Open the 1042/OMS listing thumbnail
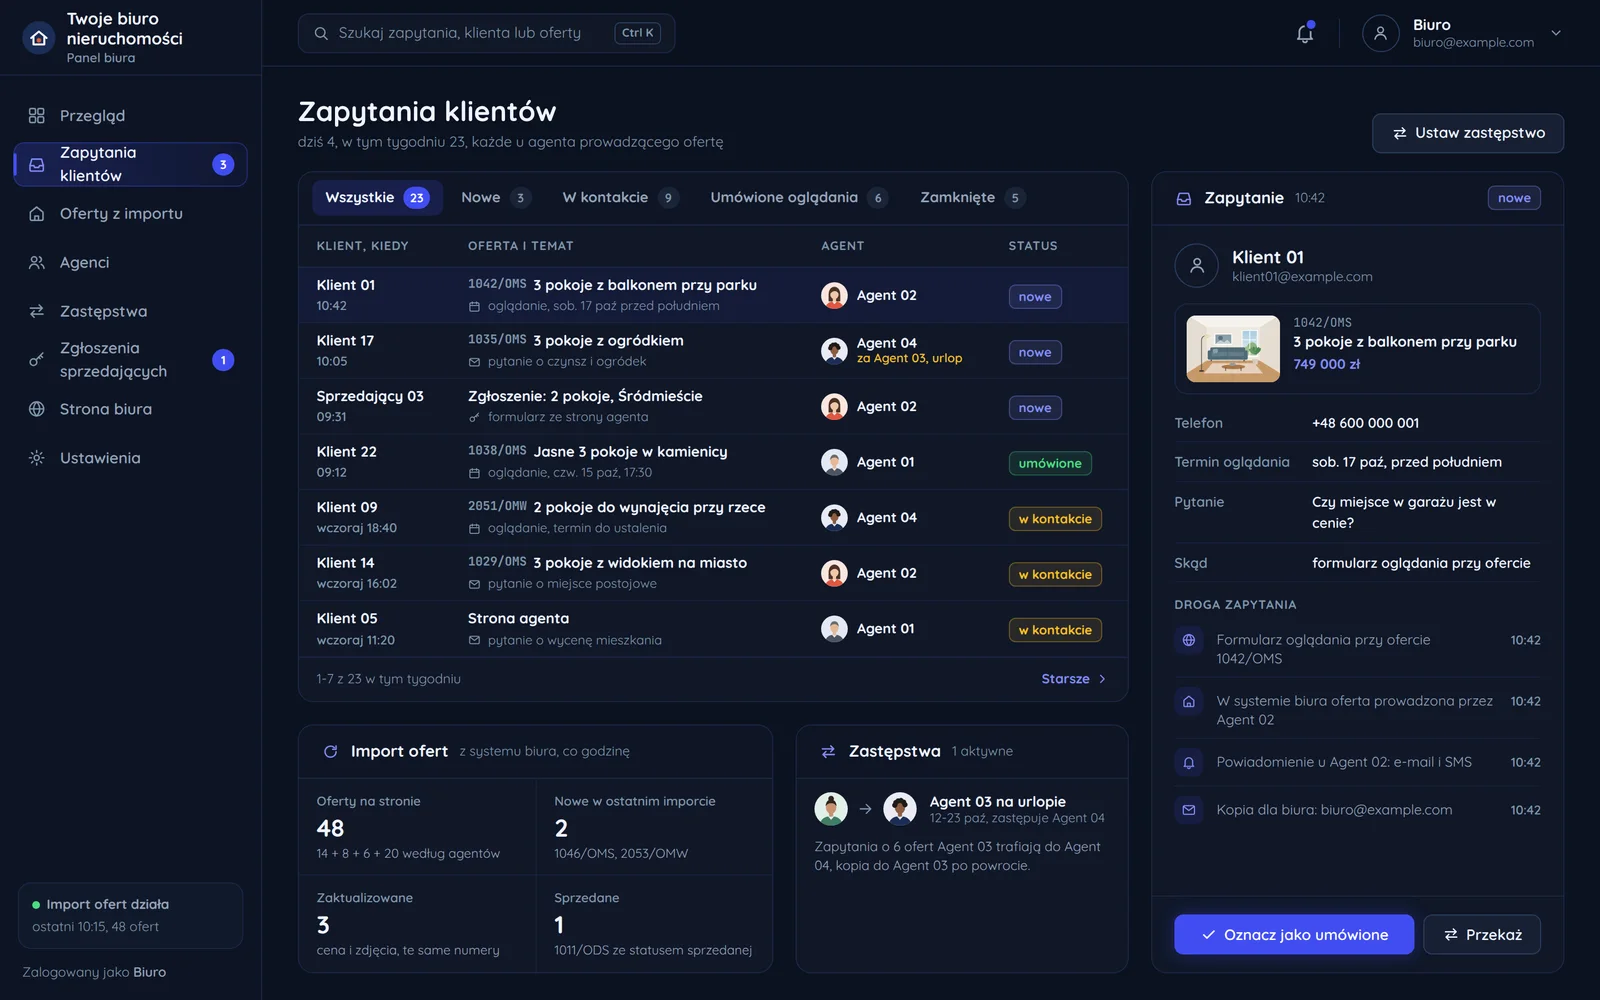Viewport: 1600px width, 1000px height. 1233,349
